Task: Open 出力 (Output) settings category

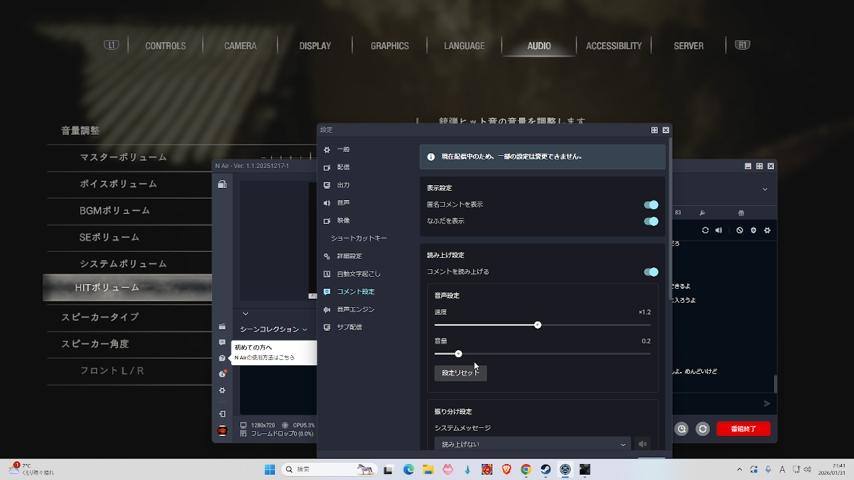Action: click(343, 185)
